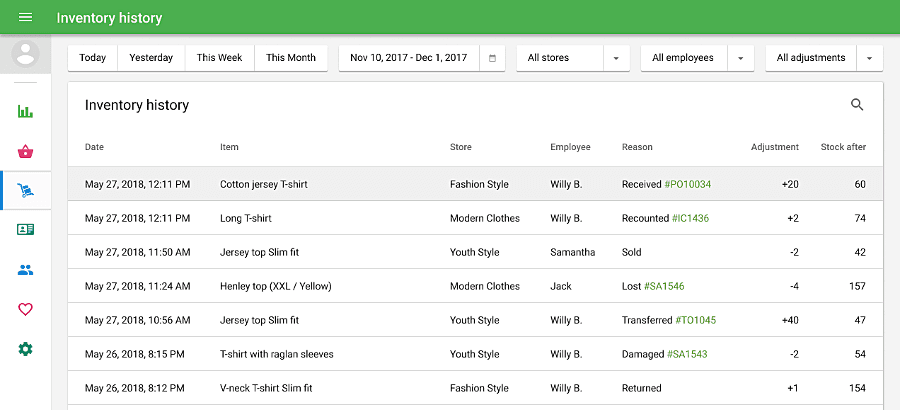Search the inventory history table
The image size is (900, 410).
[857, 105]
